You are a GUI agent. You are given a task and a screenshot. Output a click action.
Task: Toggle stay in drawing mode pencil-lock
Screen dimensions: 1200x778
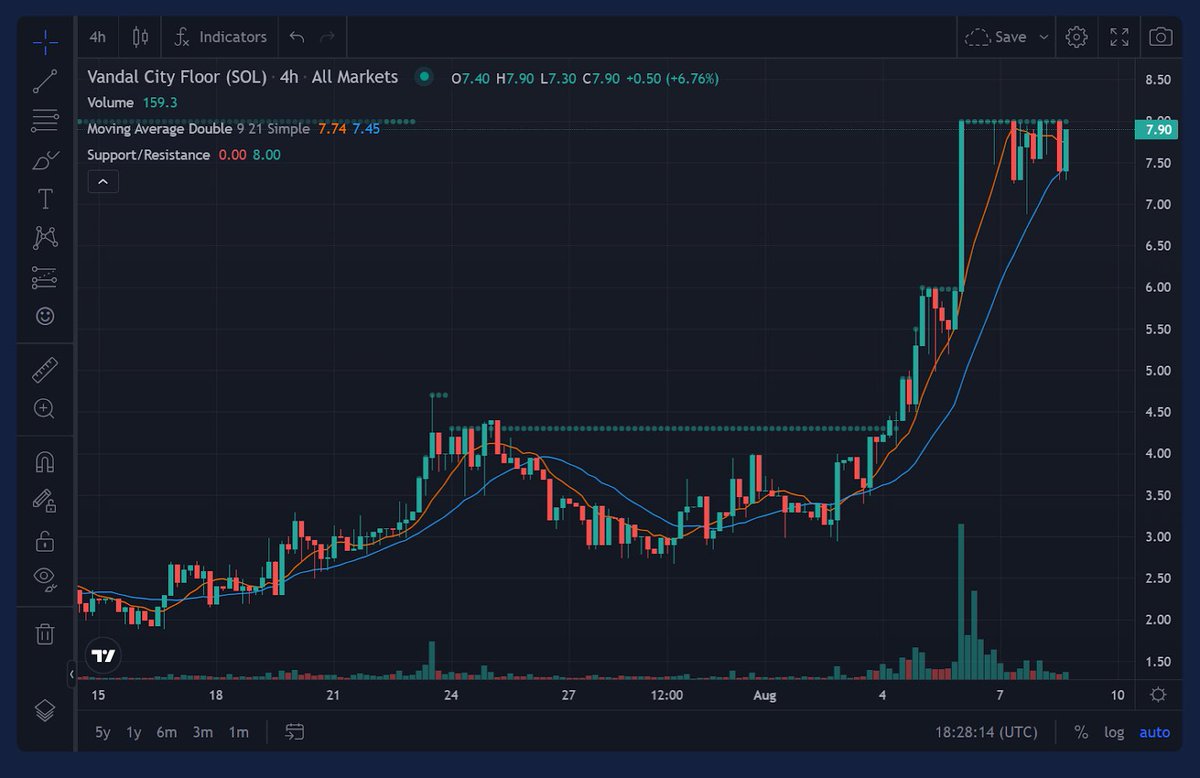[45, 500]
